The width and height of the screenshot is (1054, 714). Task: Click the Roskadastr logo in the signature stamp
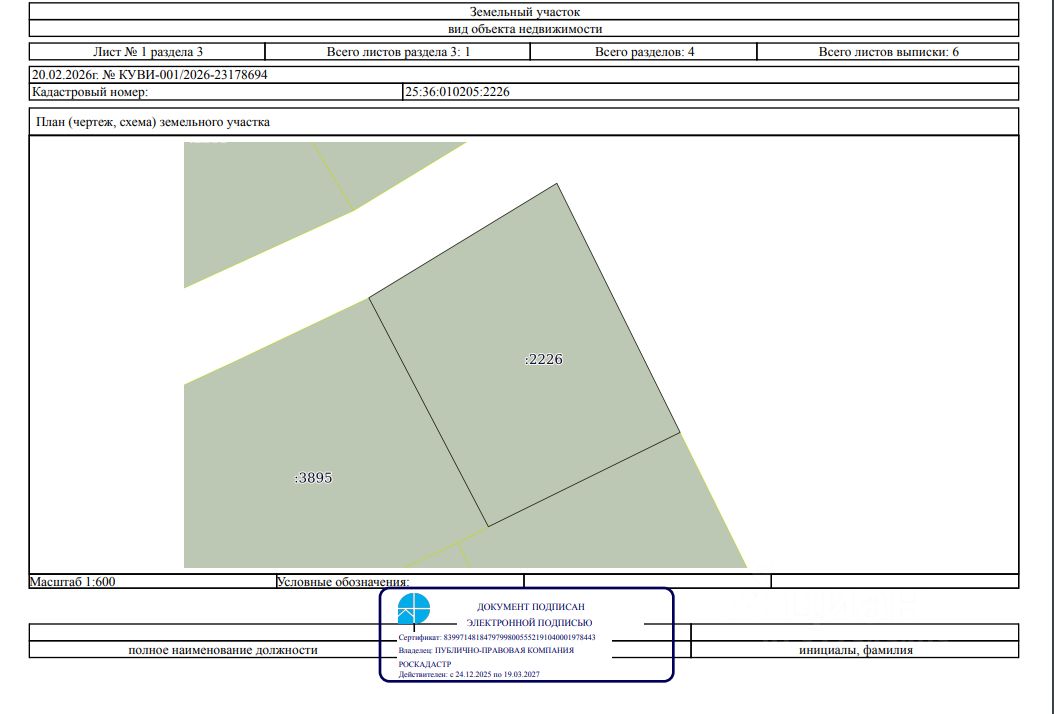coord(413,609)
